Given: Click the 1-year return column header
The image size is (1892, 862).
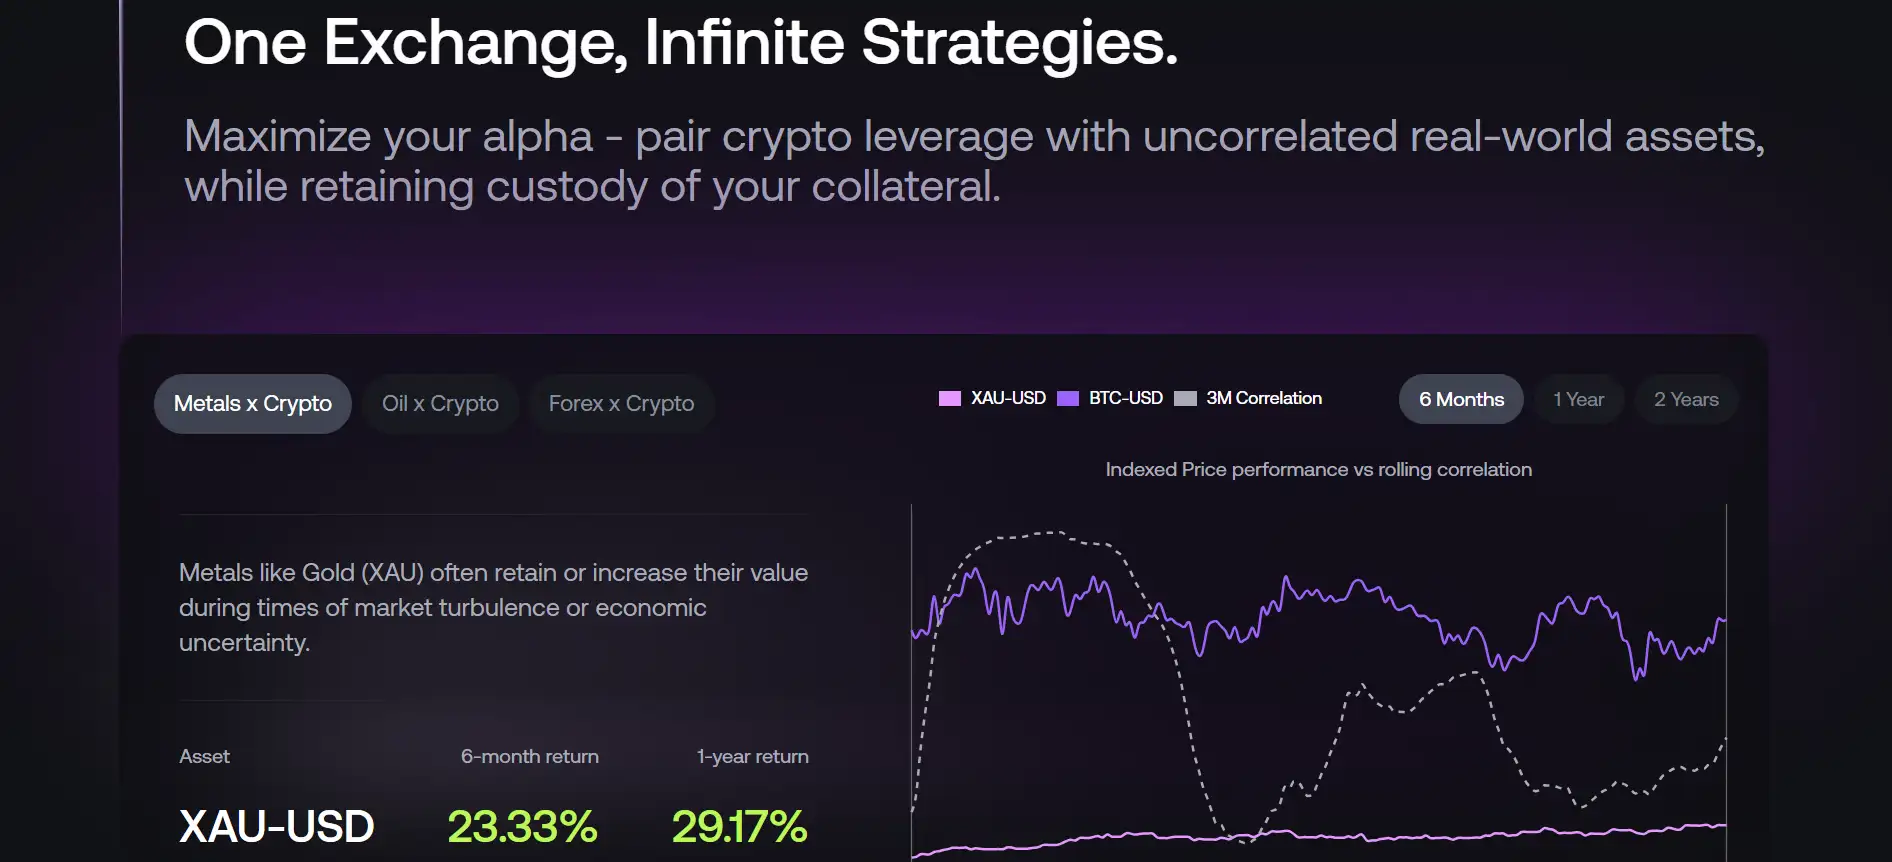Looking at the screenshot, I should 752,757.
